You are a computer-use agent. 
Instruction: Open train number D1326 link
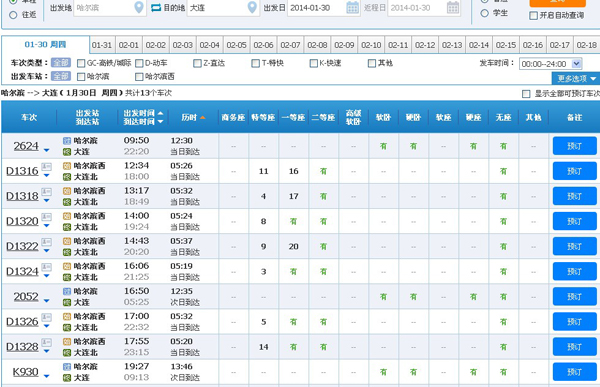coord(22,322)
